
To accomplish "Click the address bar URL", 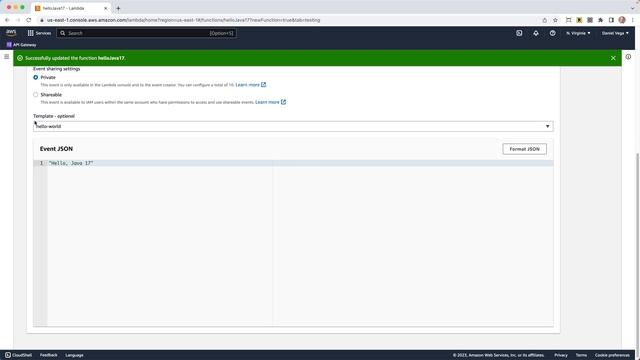I will click(184, 20).
